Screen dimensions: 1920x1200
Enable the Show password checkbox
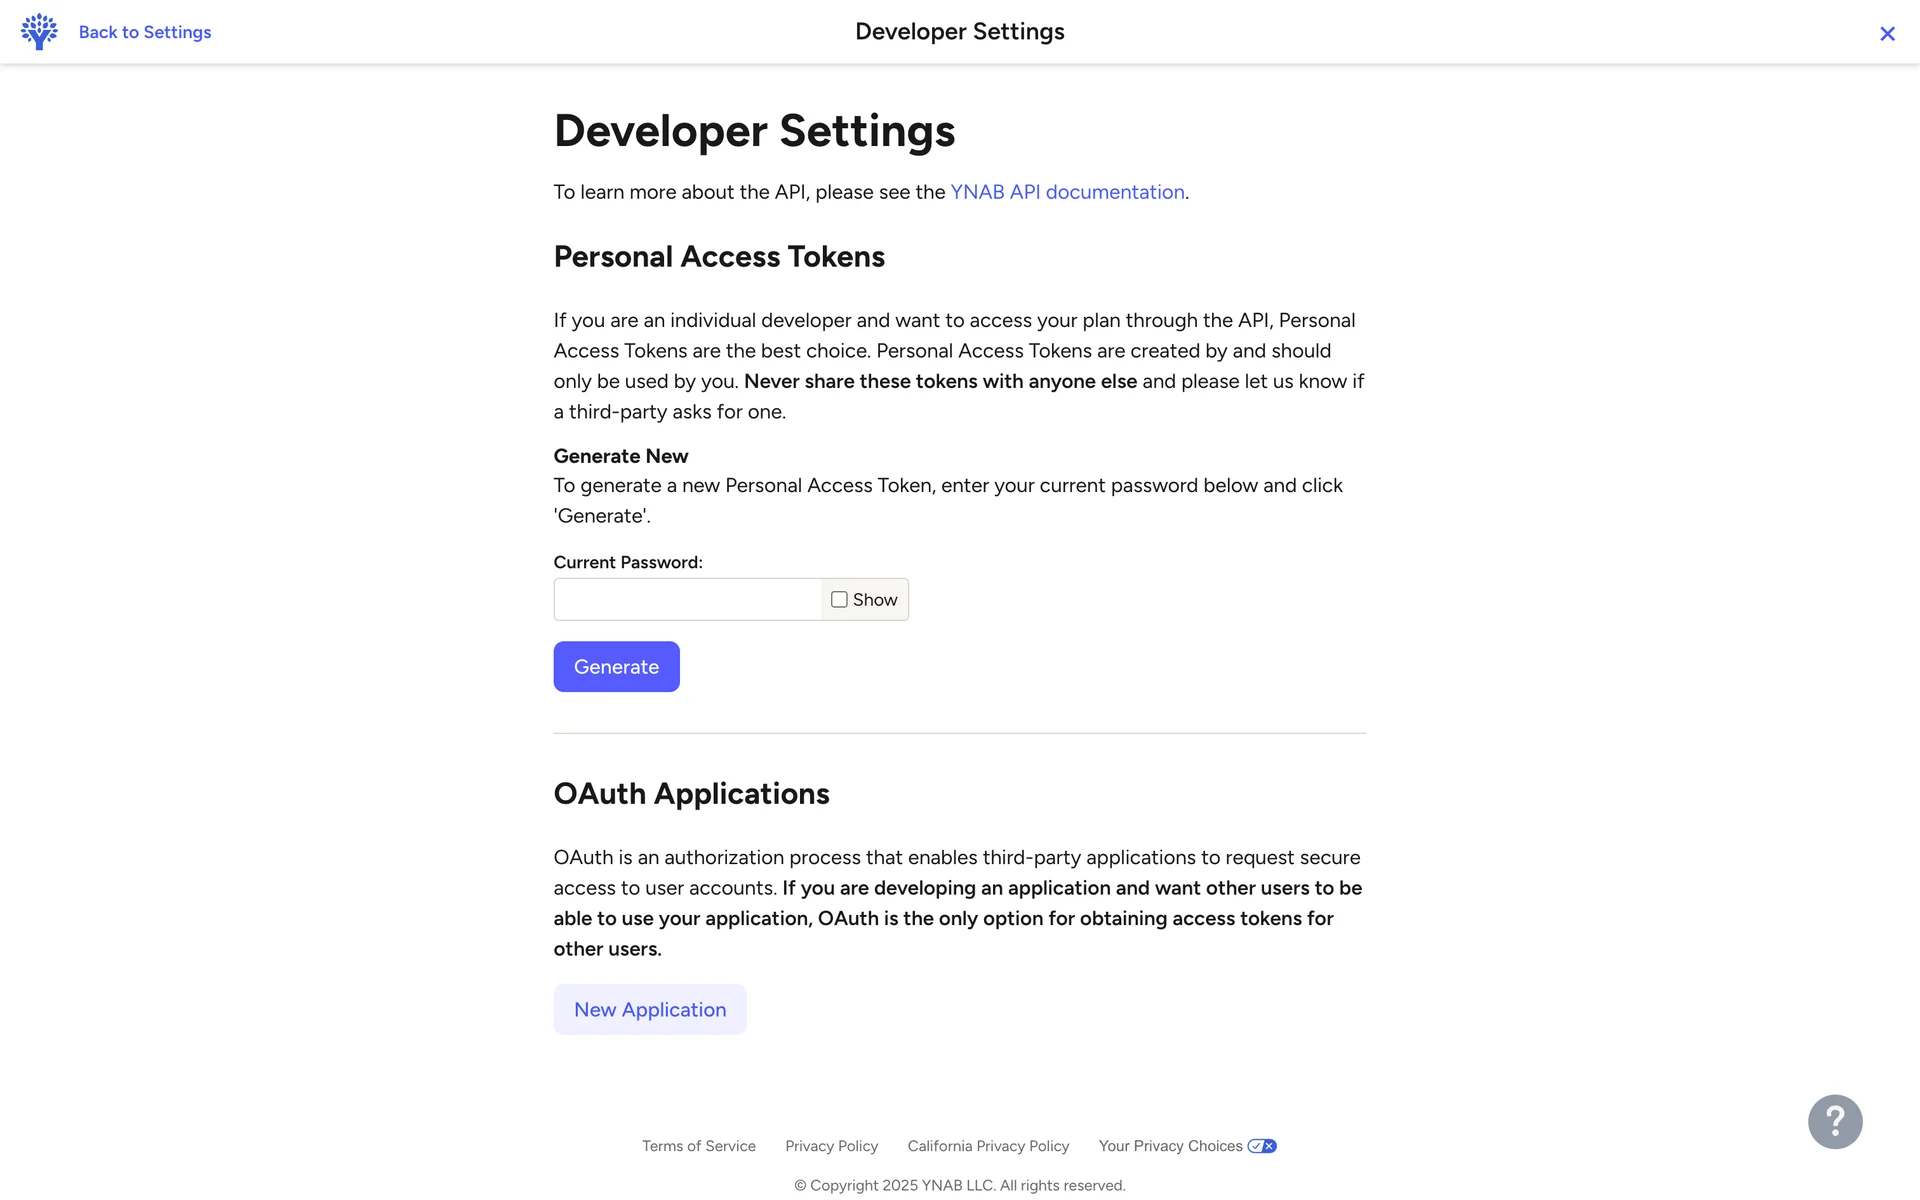(x=839, y=600)
